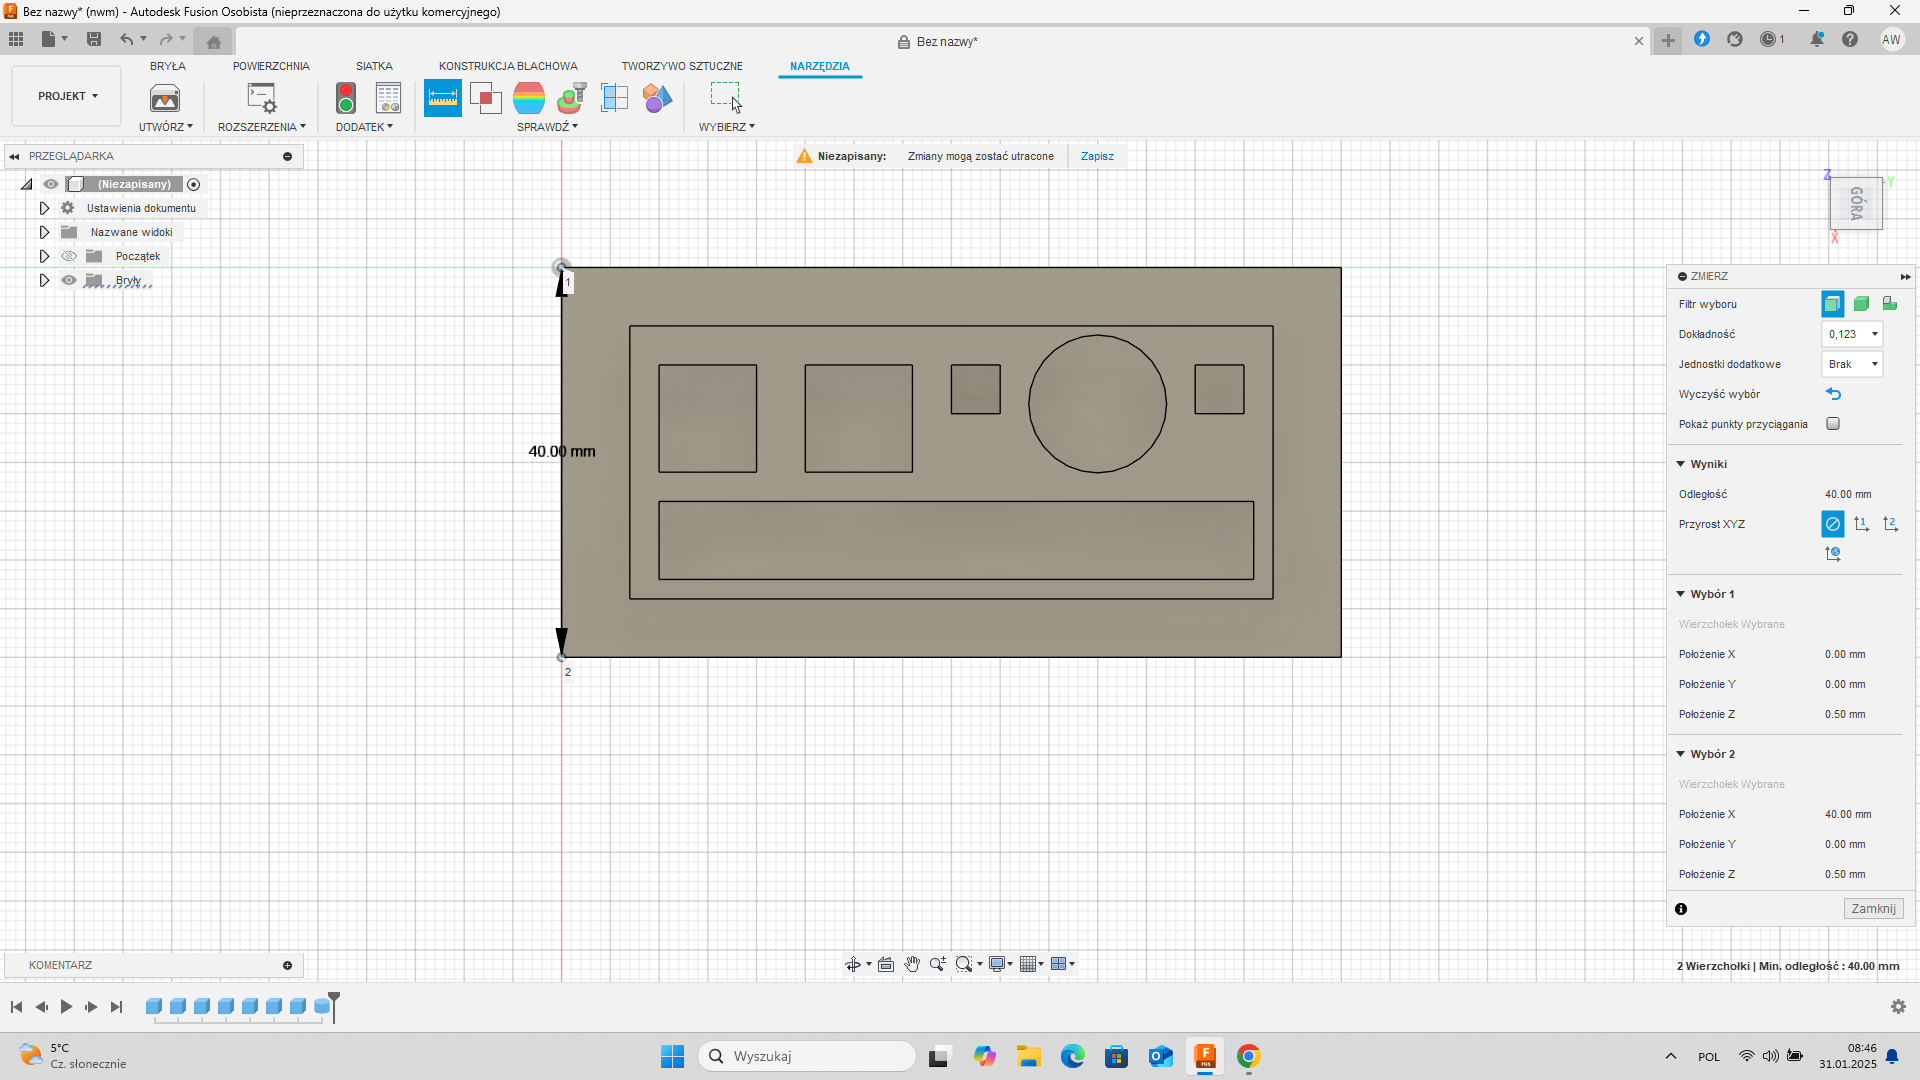Toggle the first Przyrost XYZ option

click(x=1833, y=524)
